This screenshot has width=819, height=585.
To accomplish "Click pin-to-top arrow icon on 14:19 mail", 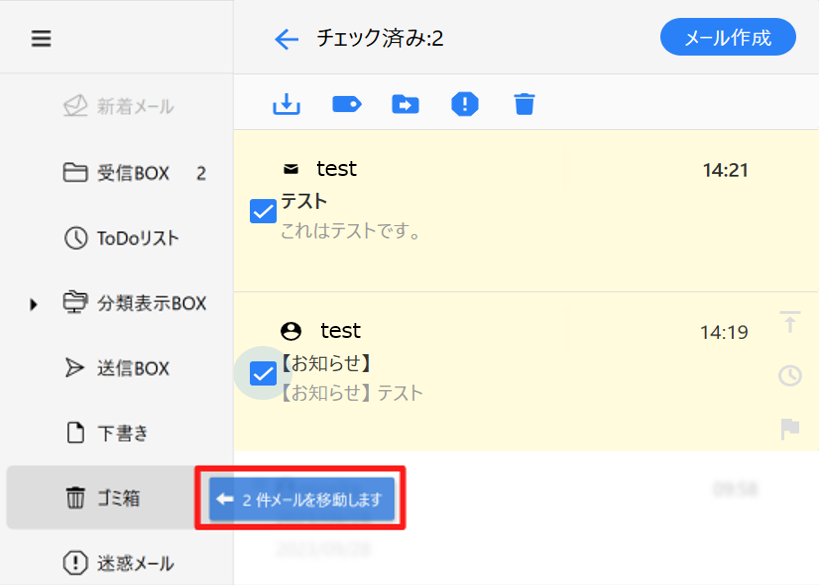I will point(790,322).
